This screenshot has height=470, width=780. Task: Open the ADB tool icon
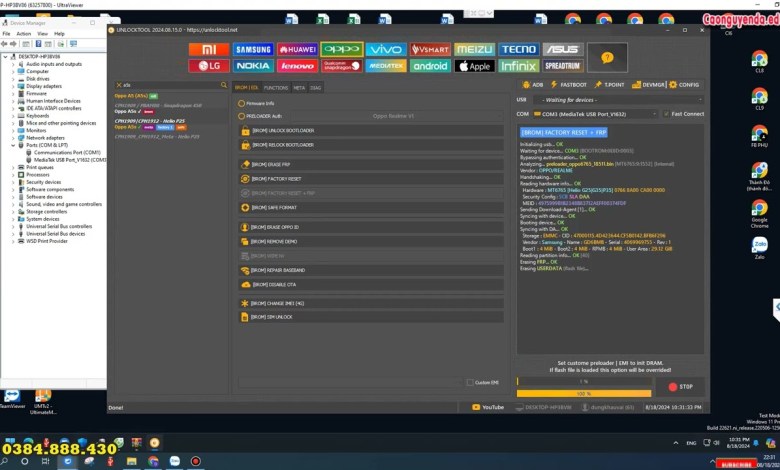click(531, 85)
